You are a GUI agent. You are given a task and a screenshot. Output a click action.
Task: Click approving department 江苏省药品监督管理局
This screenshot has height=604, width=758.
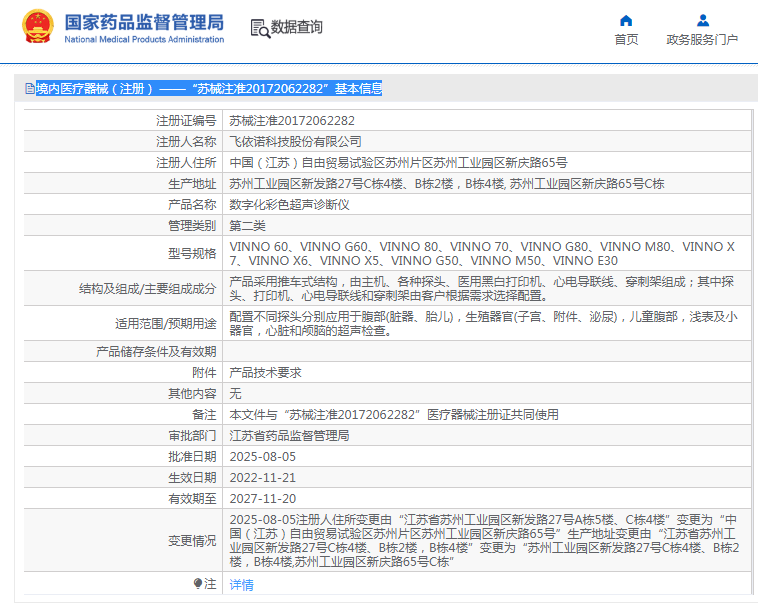point(289,436)
